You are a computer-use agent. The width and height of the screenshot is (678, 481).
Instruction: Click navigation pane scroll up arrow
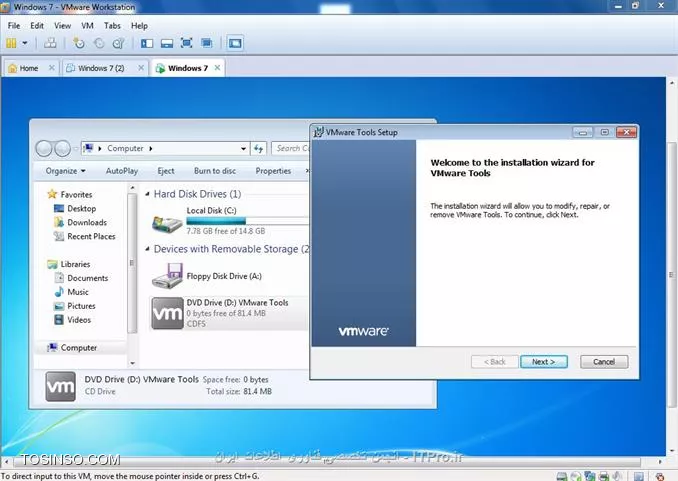[x=132, y=188]
